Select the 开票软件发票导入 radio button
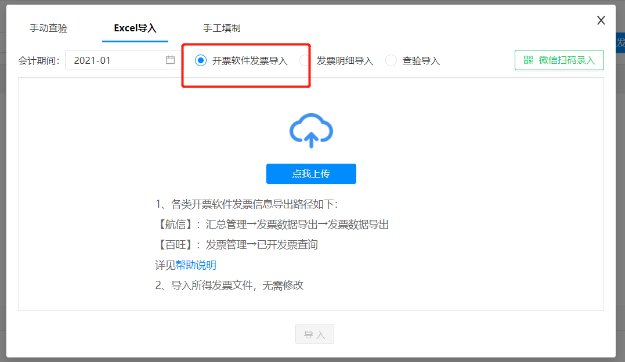This screenshot has width=625, height=362. (x=200, y=61)
